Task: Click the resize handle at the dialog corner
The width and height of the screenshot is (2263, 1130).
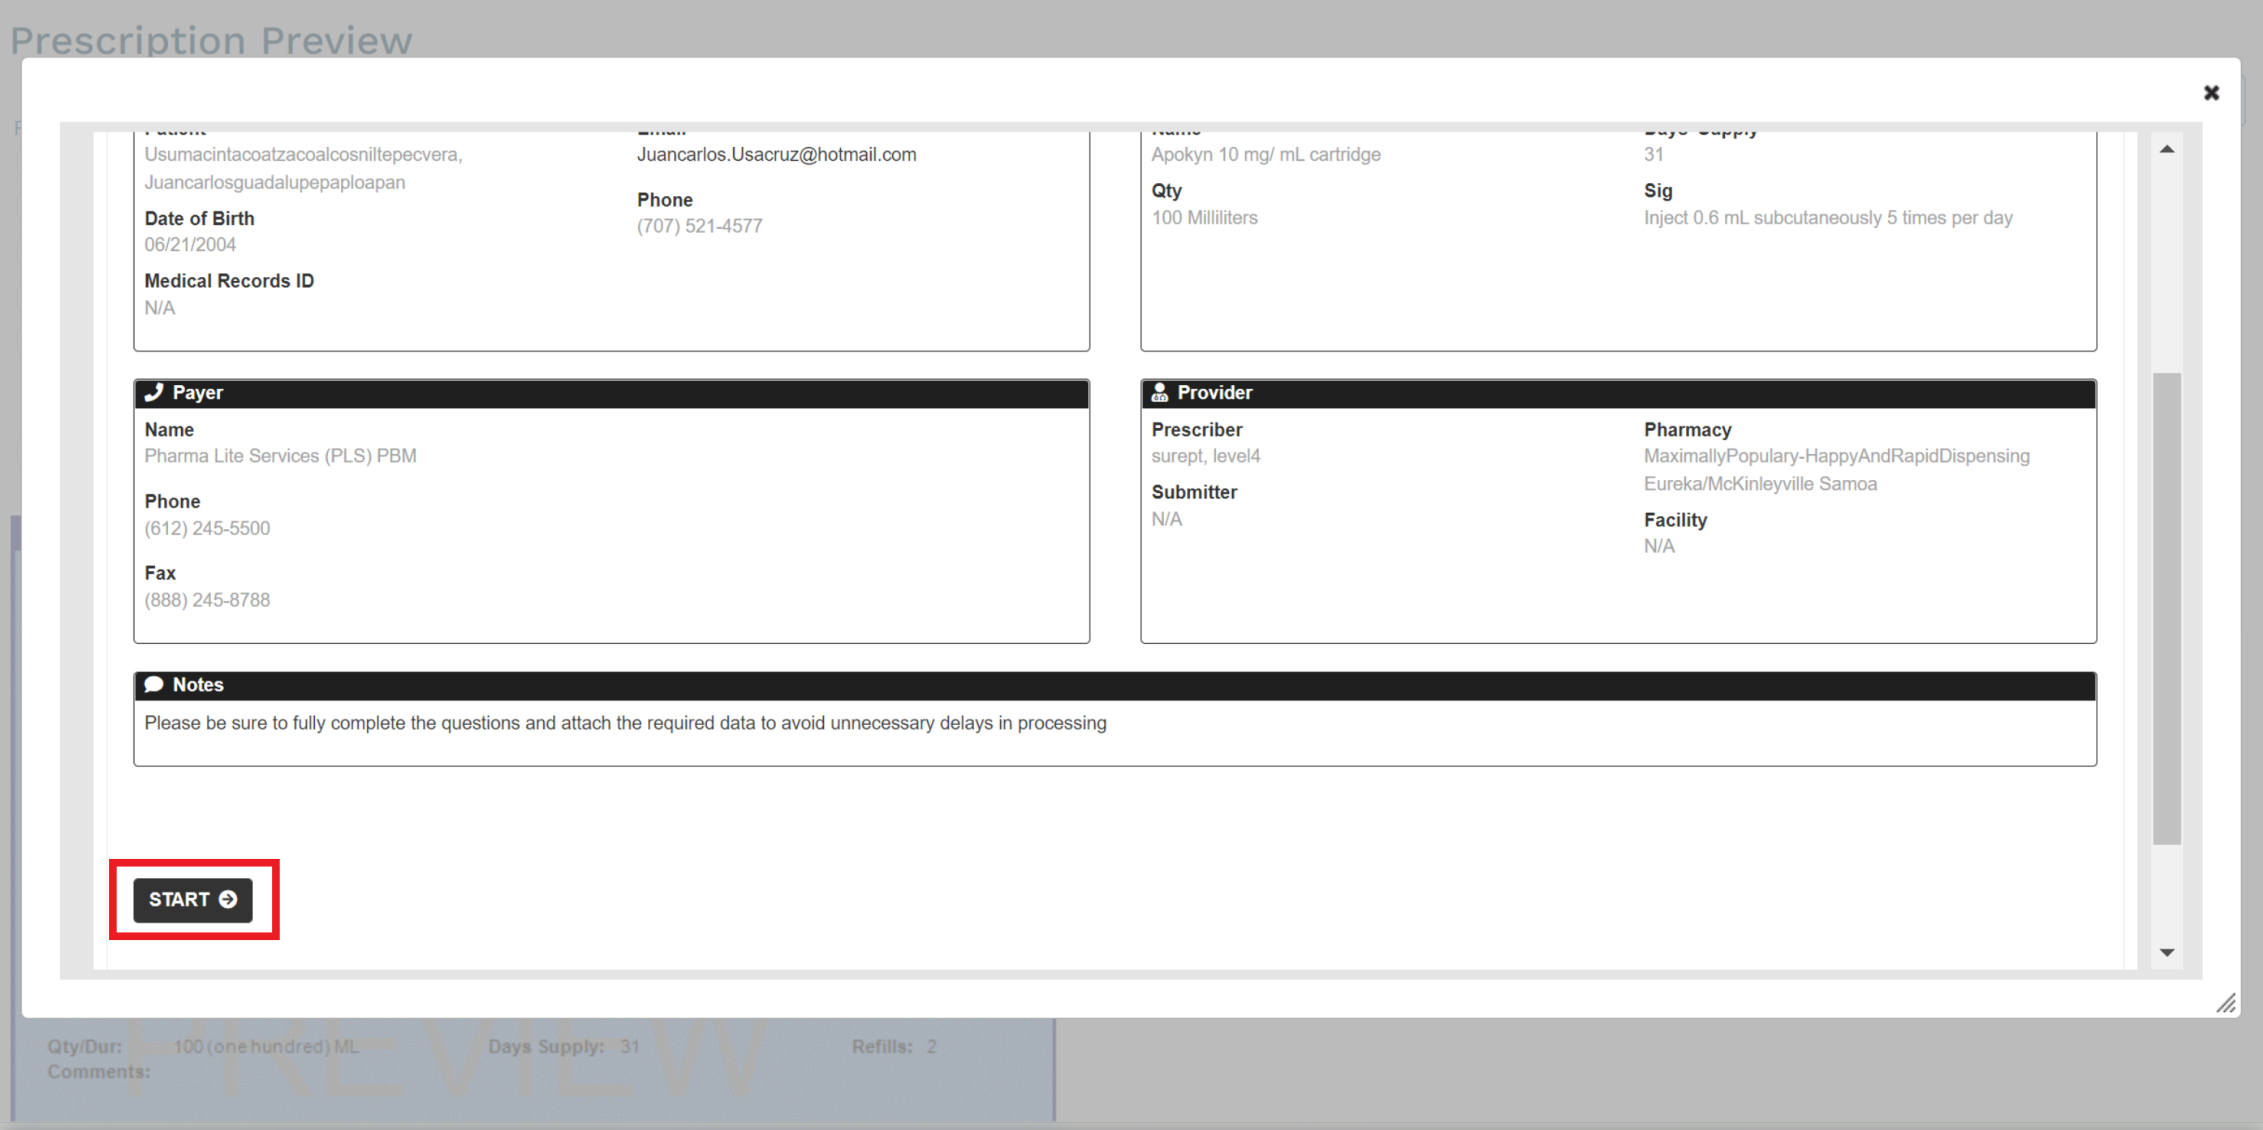Action: point(2227,1004)
